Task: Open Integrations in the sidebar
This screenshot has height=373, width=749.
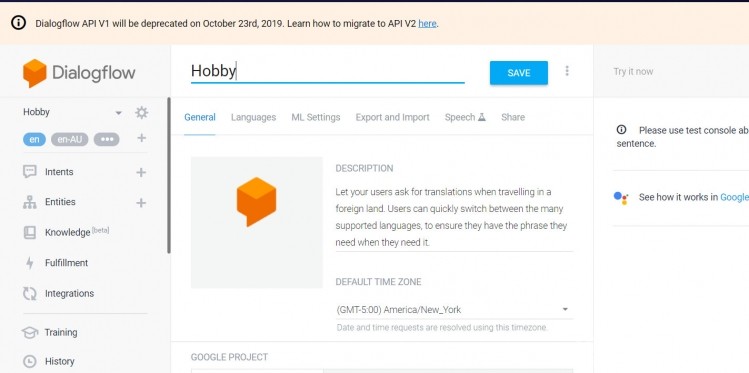Action: pos(69,294)
